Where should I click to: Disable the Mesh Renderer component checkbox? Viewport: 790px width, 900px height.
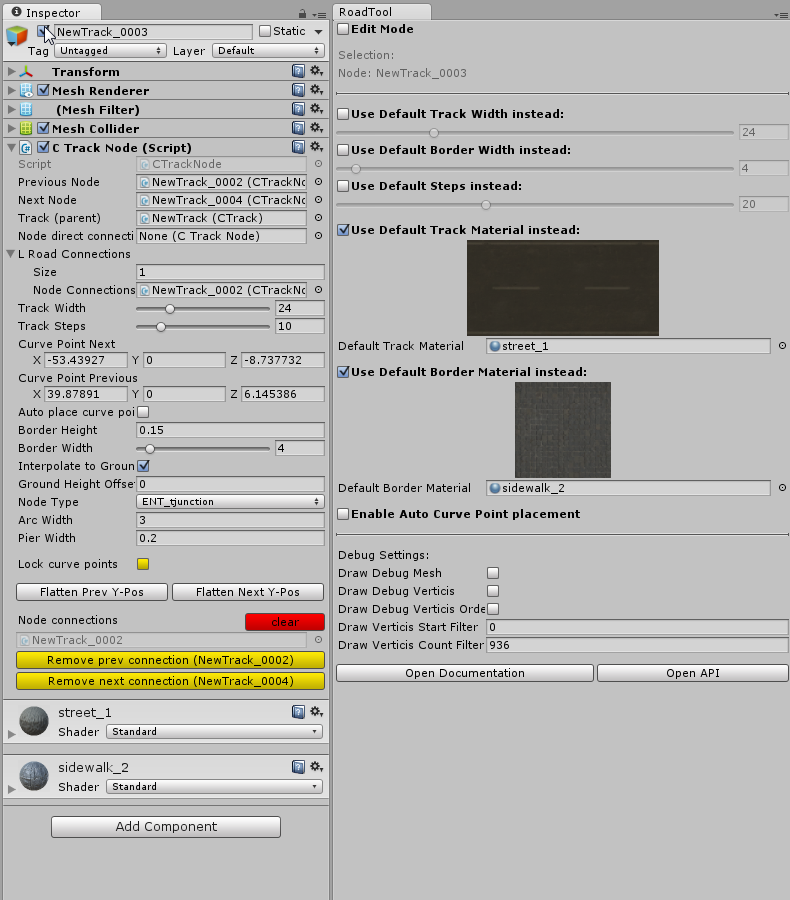coord(43,90)
